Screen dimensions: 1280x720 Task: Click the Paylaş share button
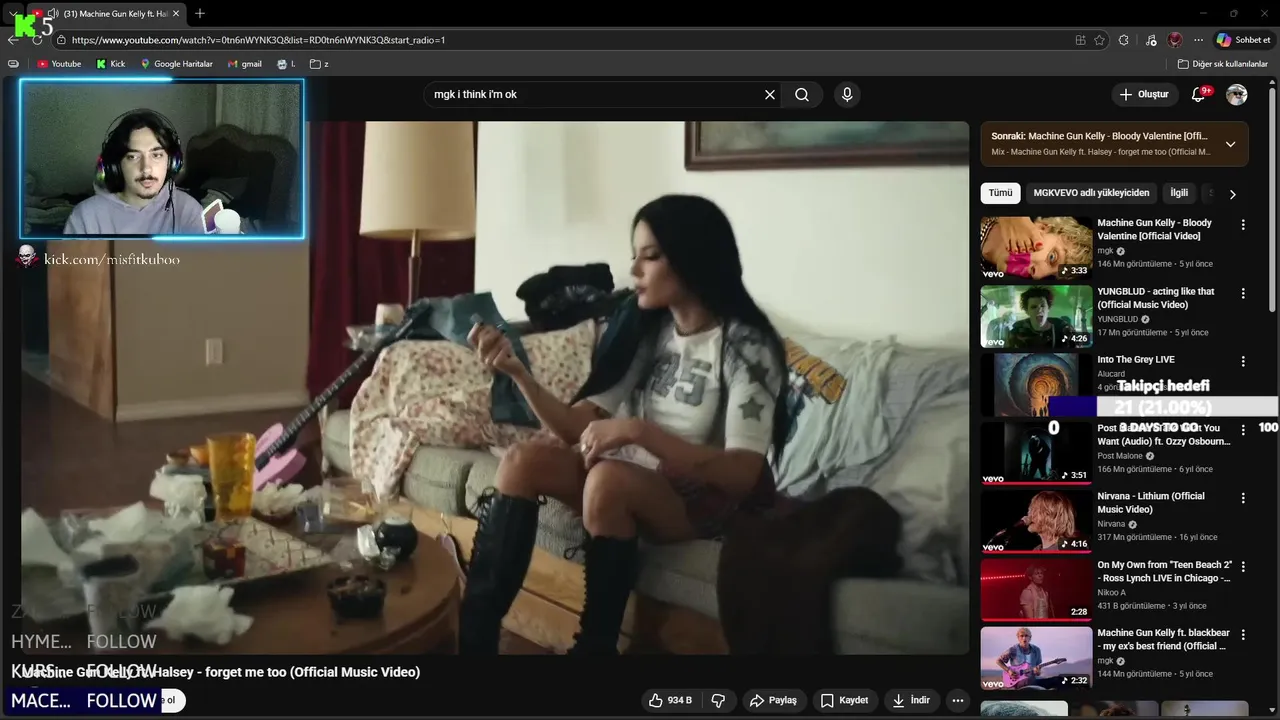point(773,700)
